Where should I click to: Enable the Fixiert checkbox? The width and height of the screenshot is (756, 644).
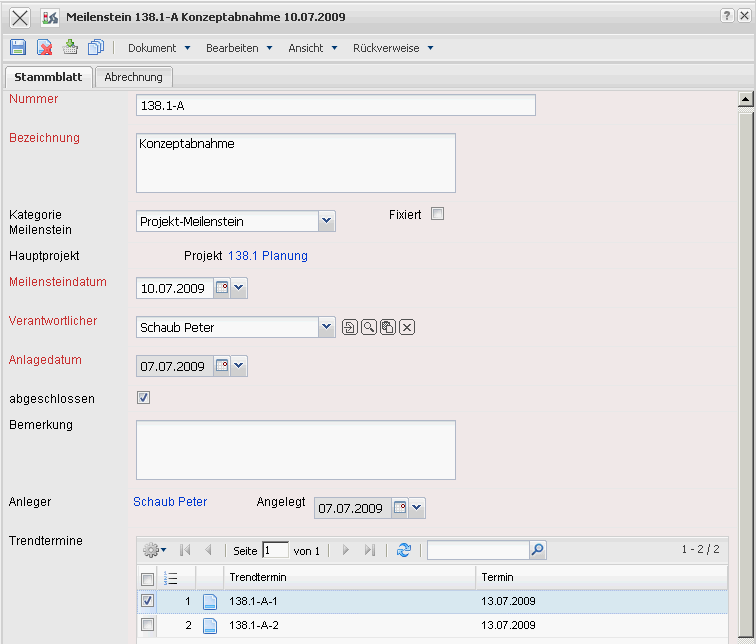437,213
